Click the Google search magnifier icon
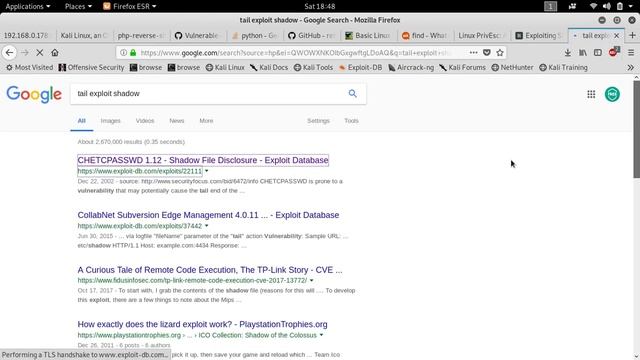The image size is (640, 360). click(353, 93)
